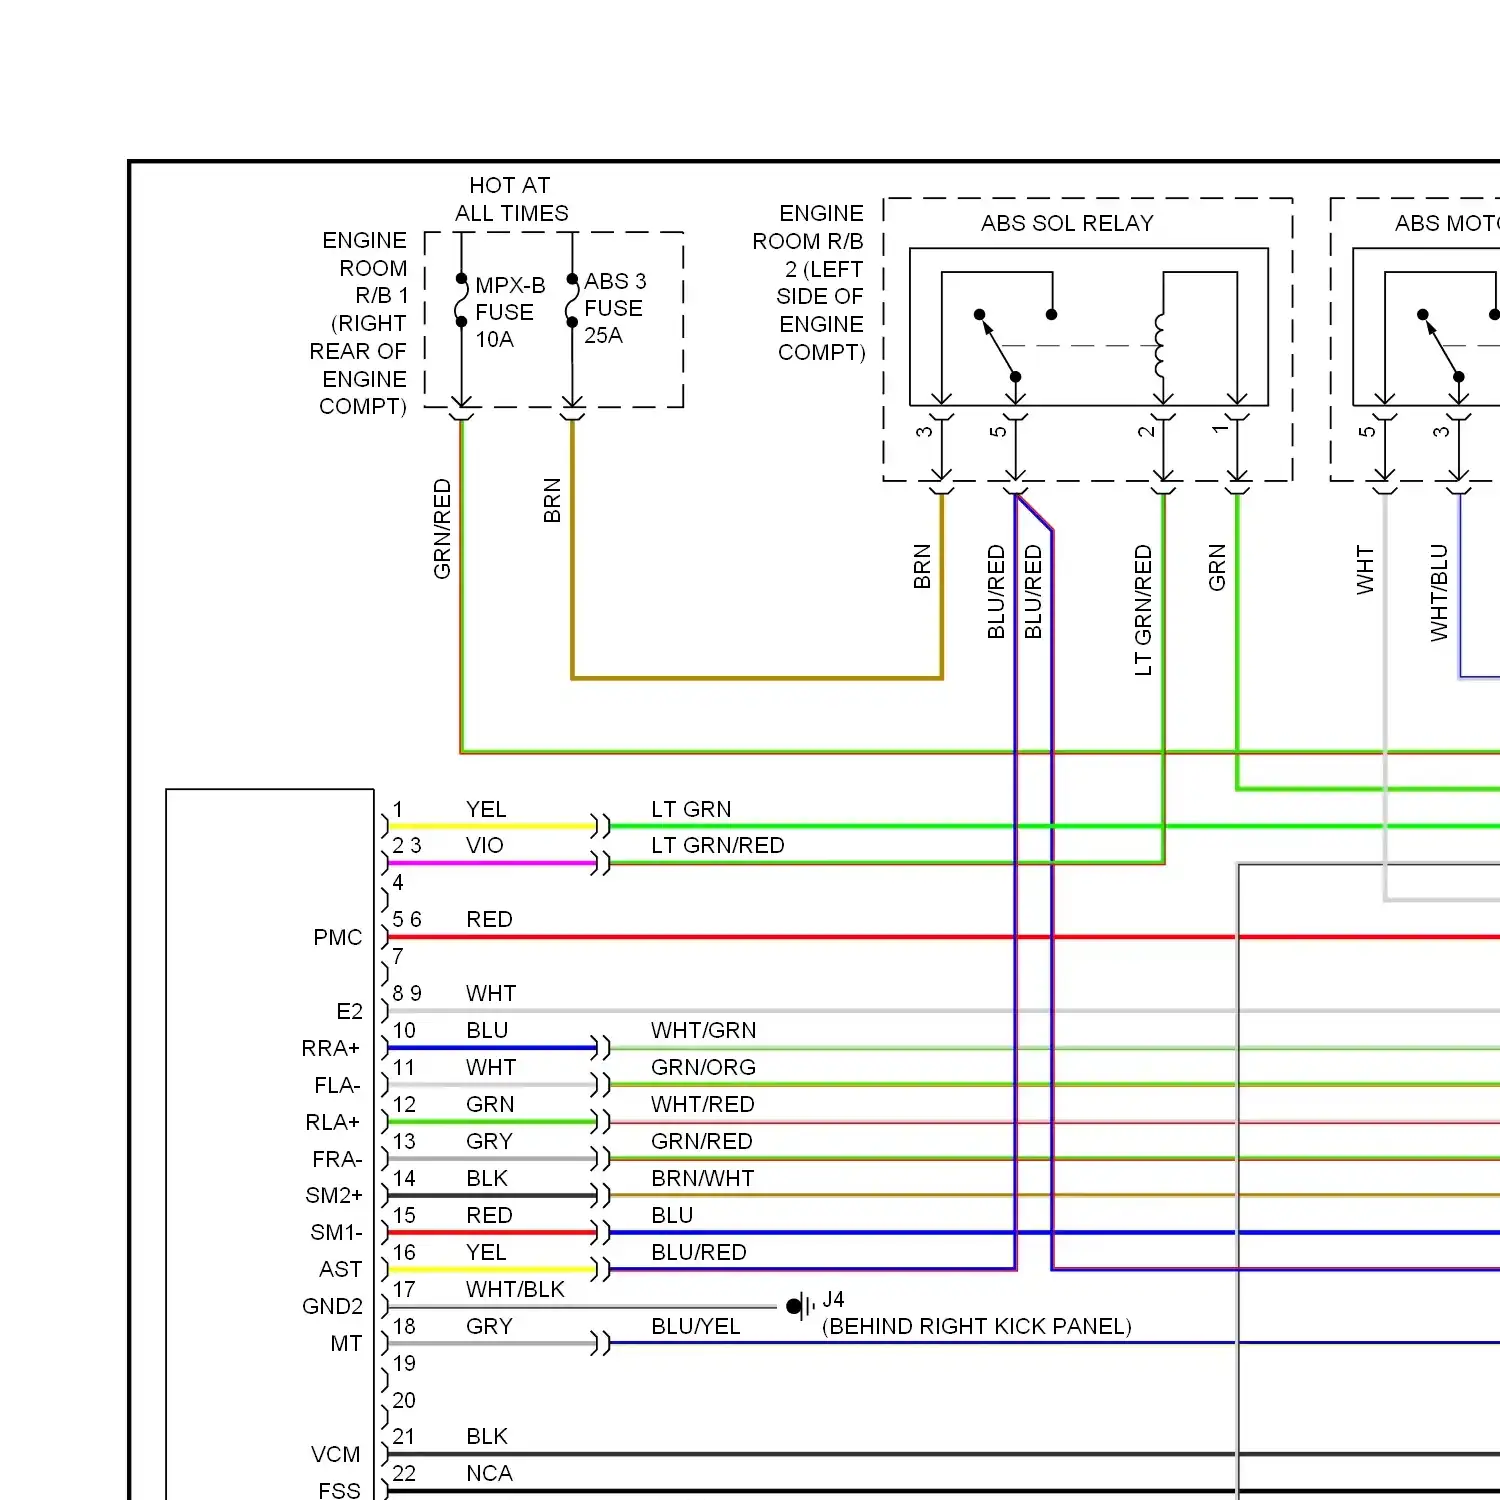Image resolution: width=1500 pixels, height=1500 pixels.
Task: Click the J4 ground symbol
Action: pos(801,1306)
